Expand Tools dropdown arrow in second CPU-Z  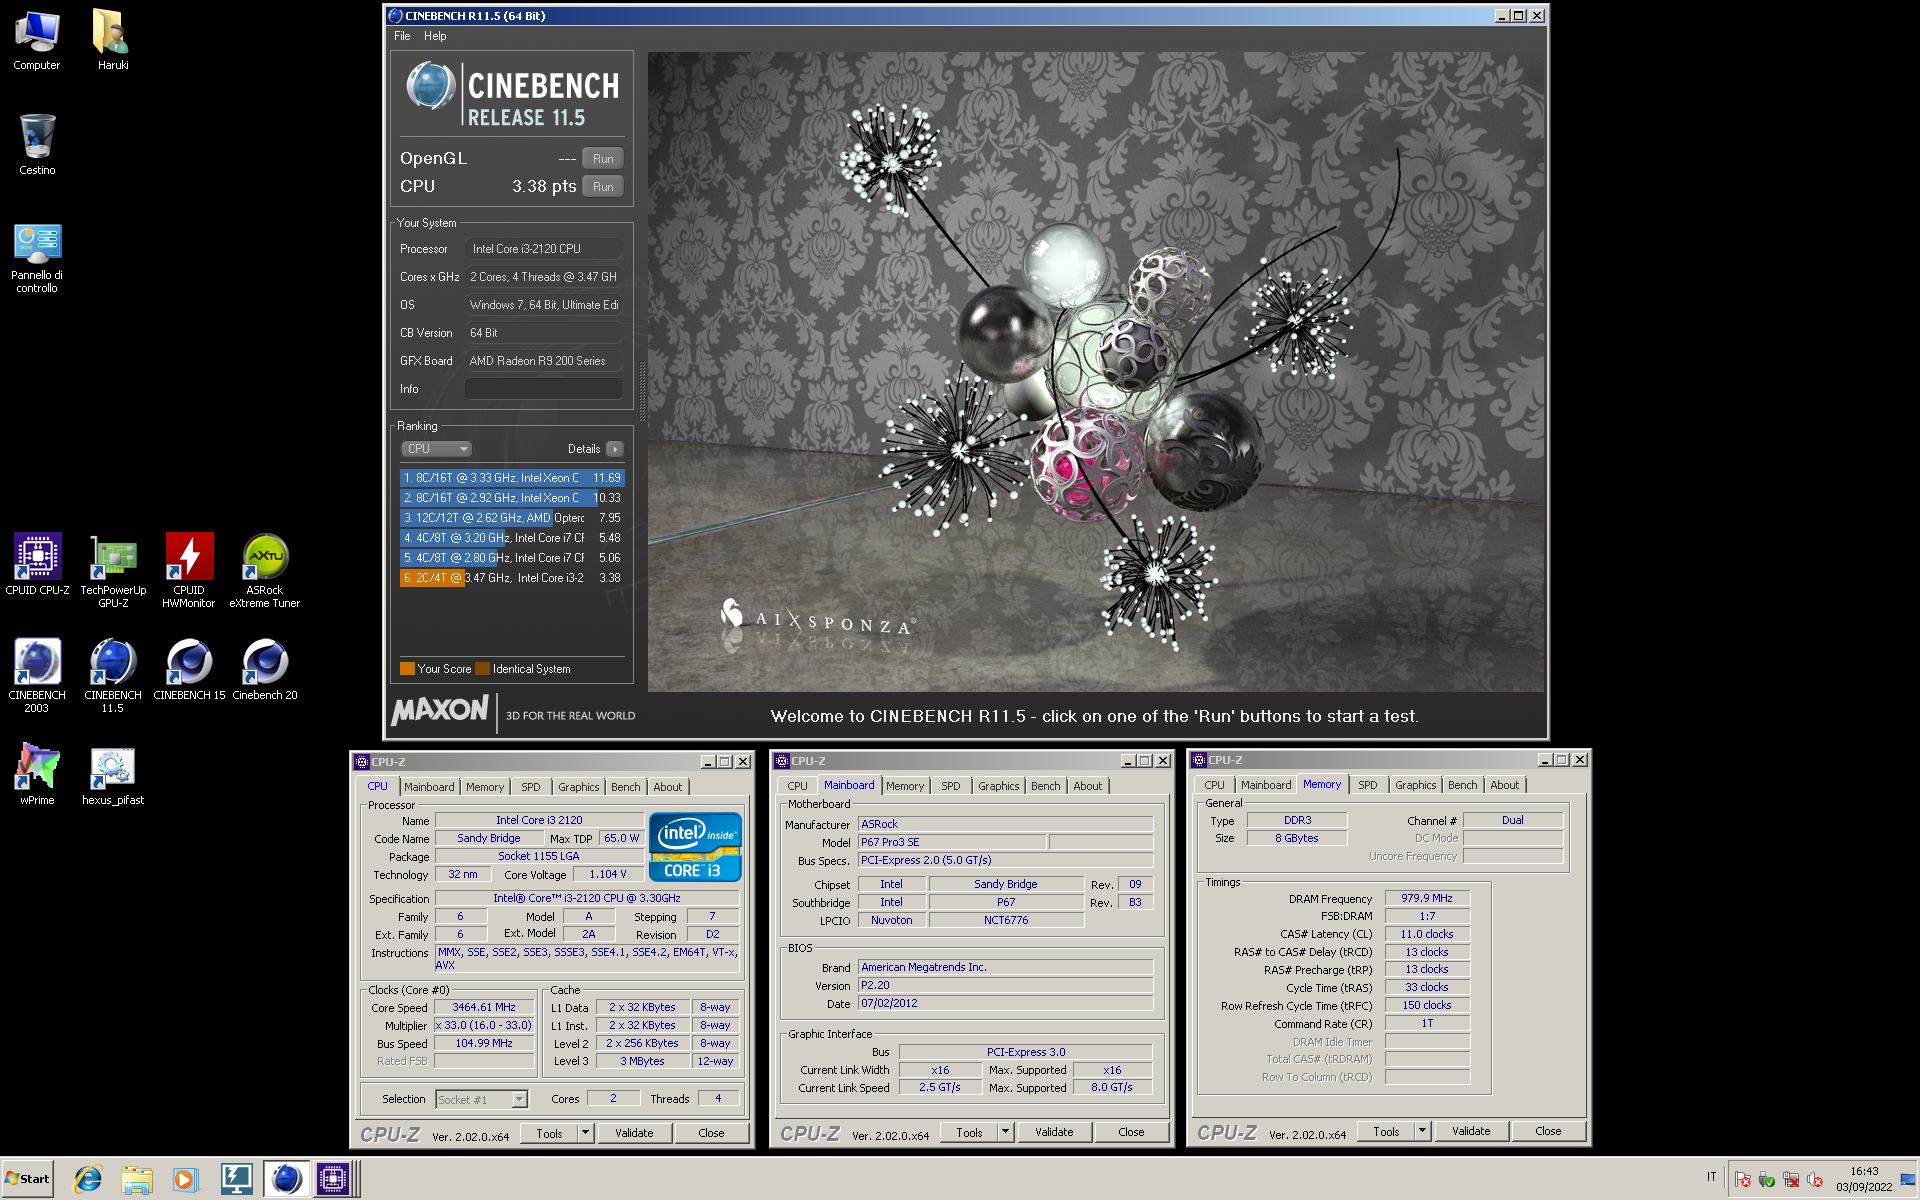coord(1006,1132)
